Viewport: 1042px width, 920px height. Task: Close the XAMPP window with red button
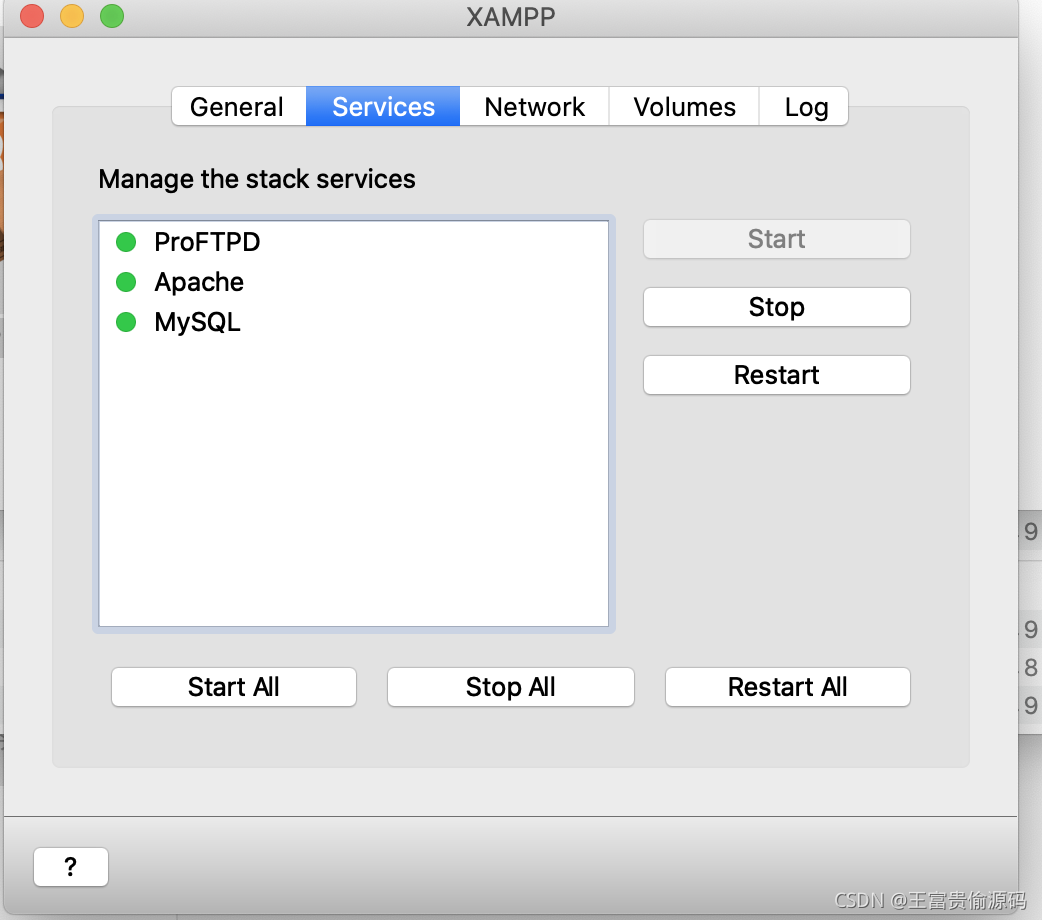tap(32, 16)
